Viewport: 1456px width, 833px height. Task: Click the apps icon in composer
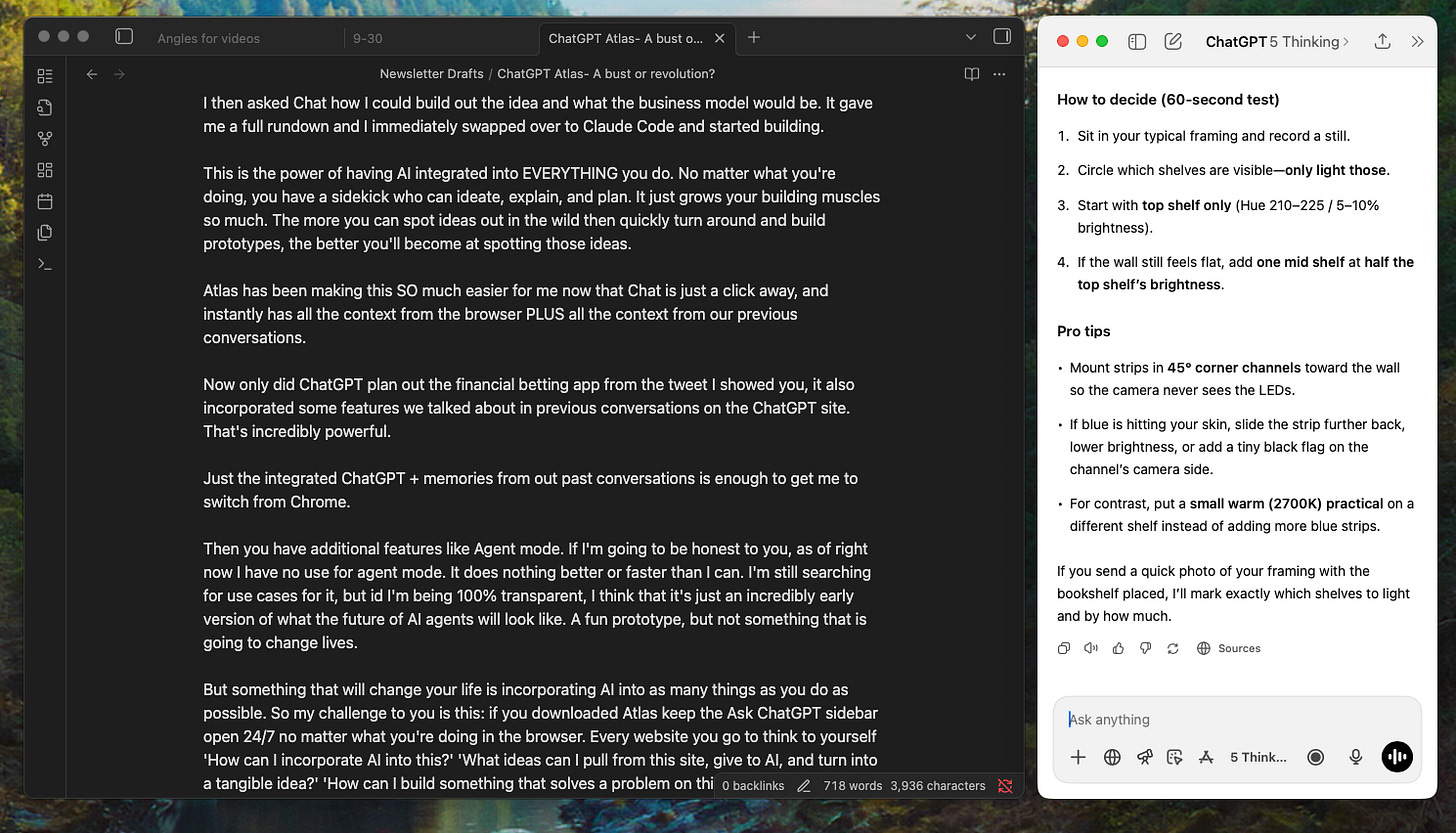point(1206,757)
